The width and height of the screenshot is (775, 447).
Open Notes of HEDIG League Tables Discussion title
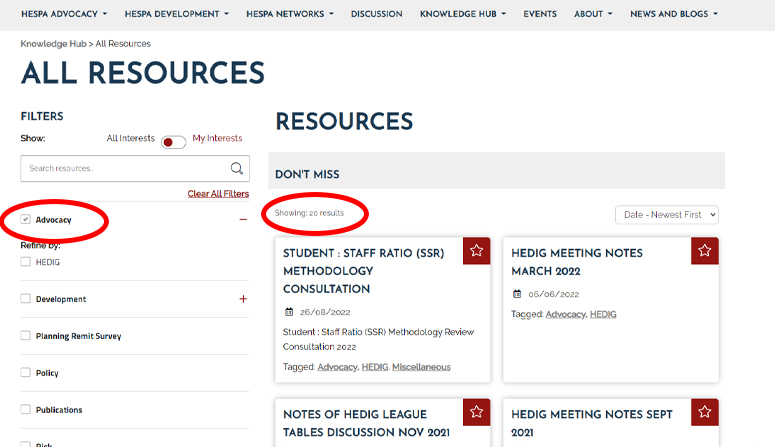tap(366, 423)
